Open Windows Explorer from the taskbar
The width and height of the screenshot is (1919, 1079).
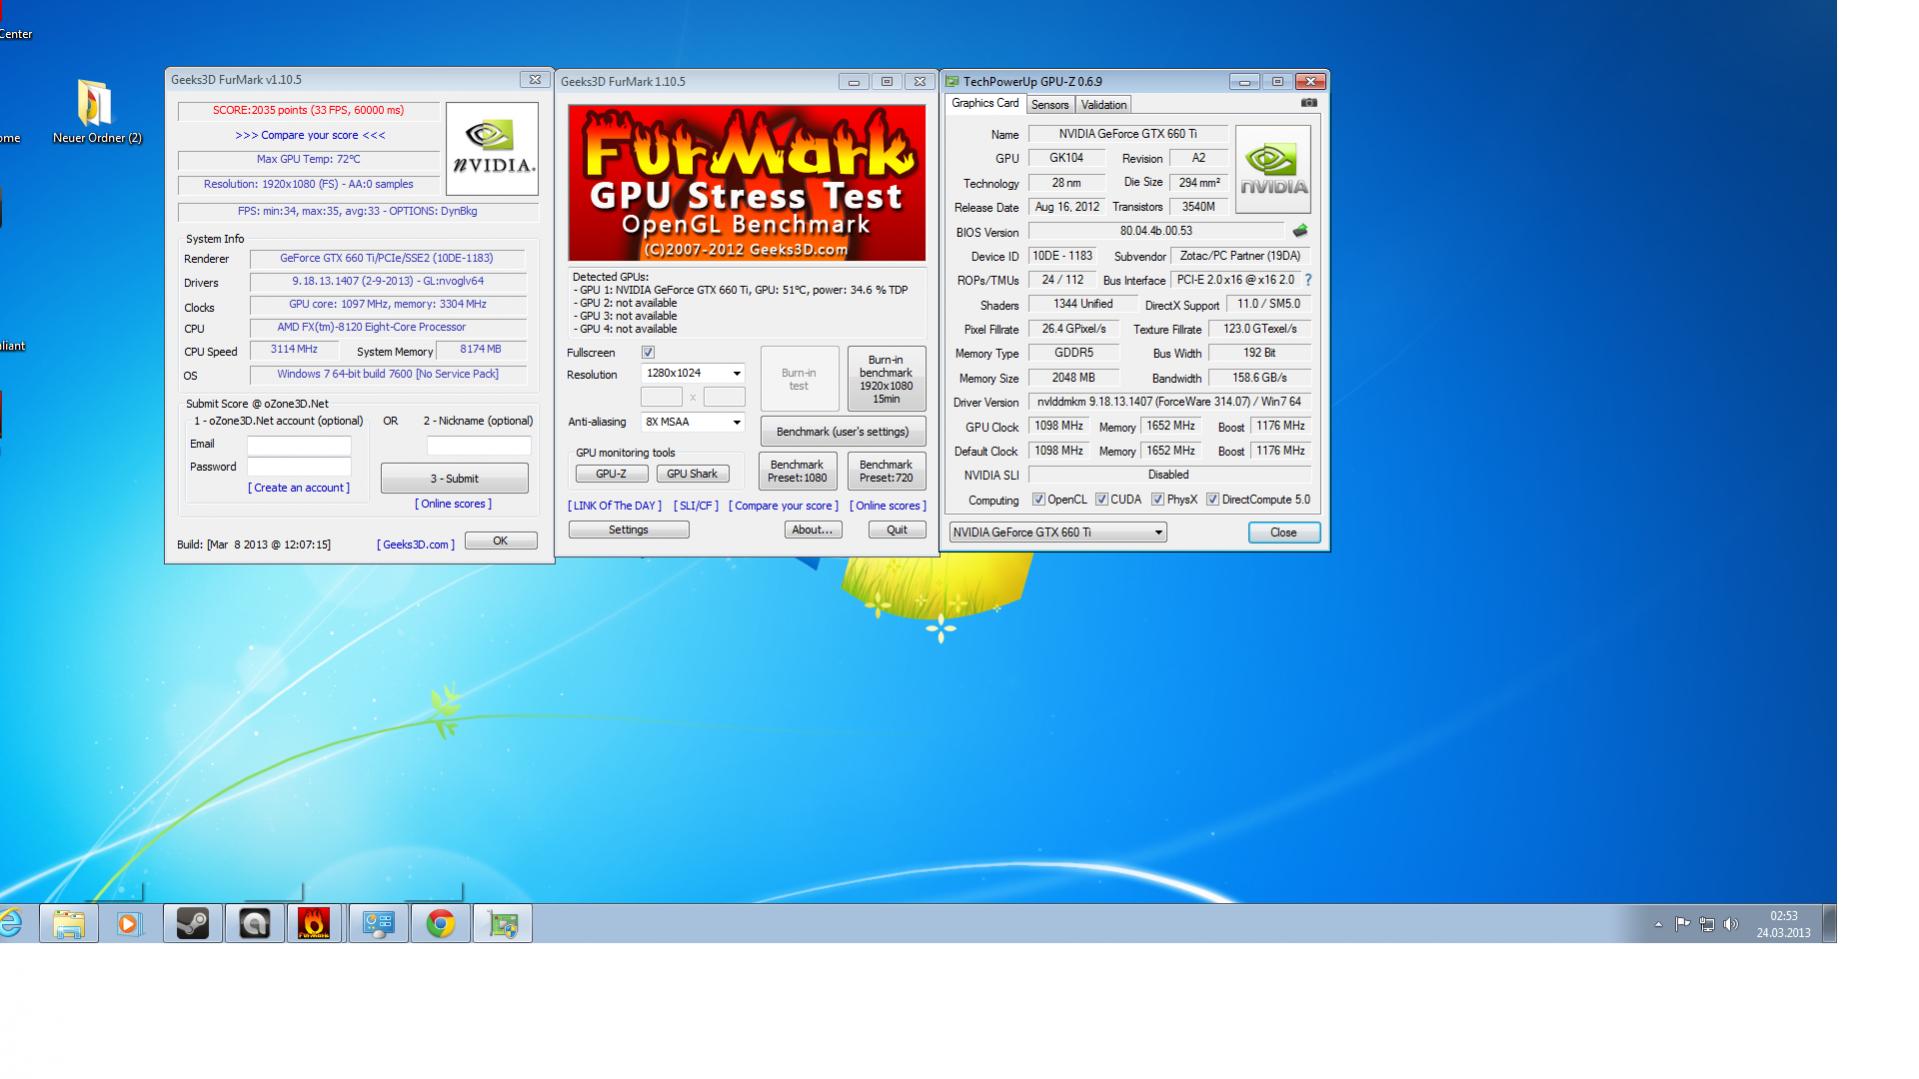pyautogui.click(x=68, y=924)
